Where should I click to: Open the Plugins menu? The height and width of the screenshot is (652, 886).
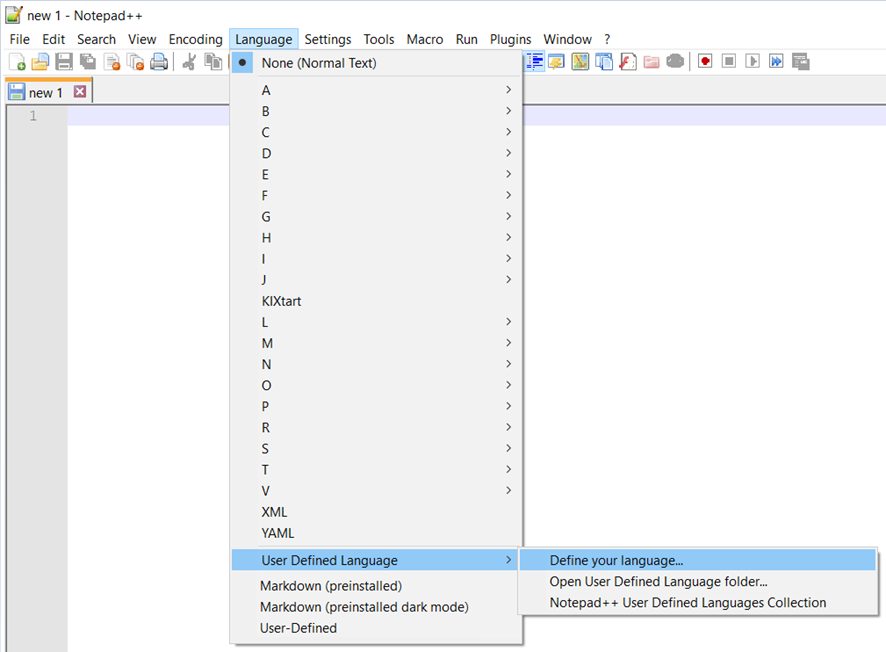pyautogui.click(x=510, y=39)
